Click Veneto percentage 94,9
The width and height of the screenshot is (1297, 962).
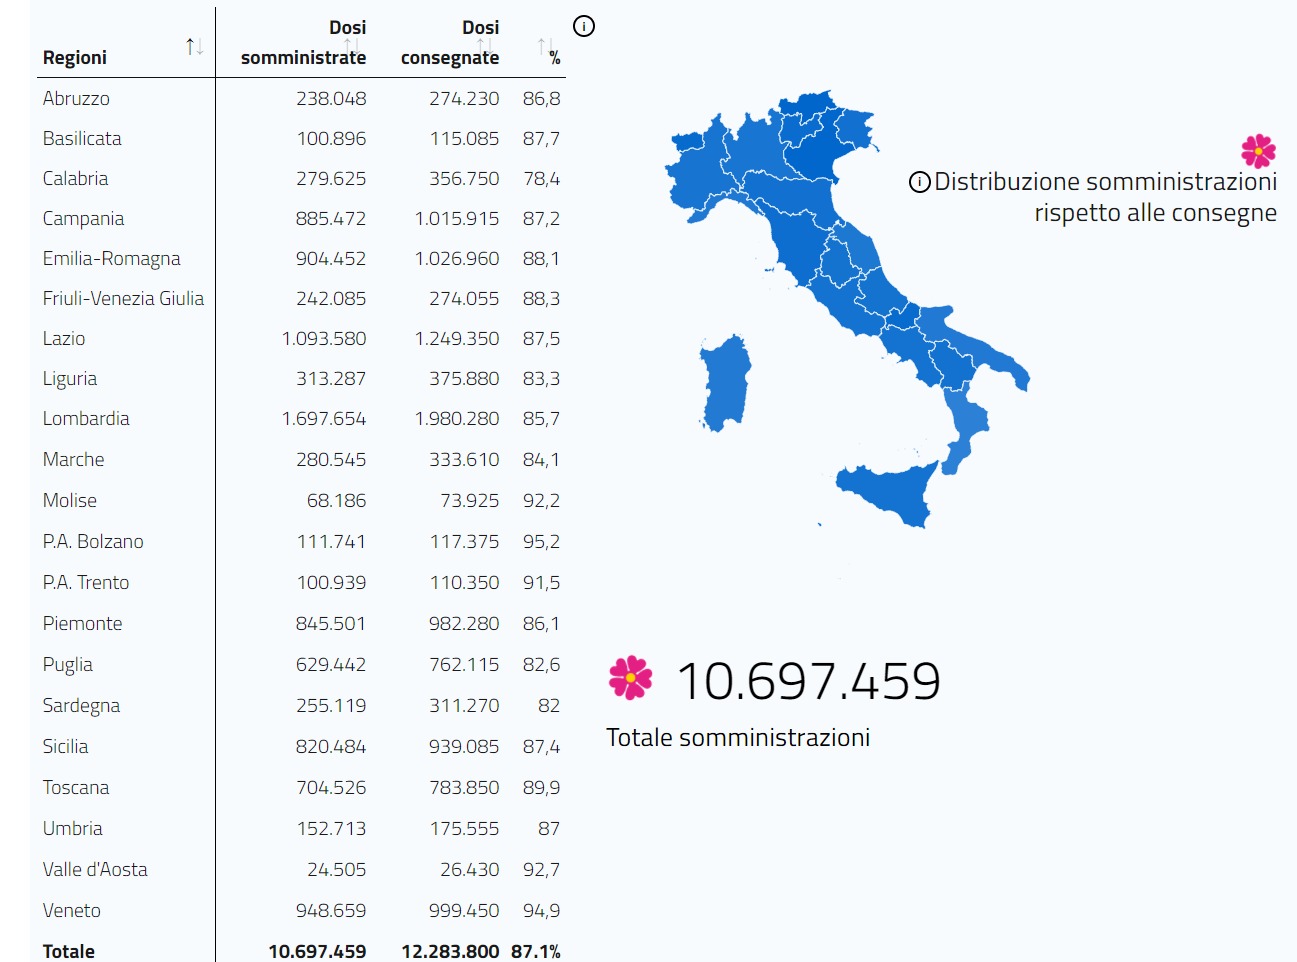coord(541,910)
